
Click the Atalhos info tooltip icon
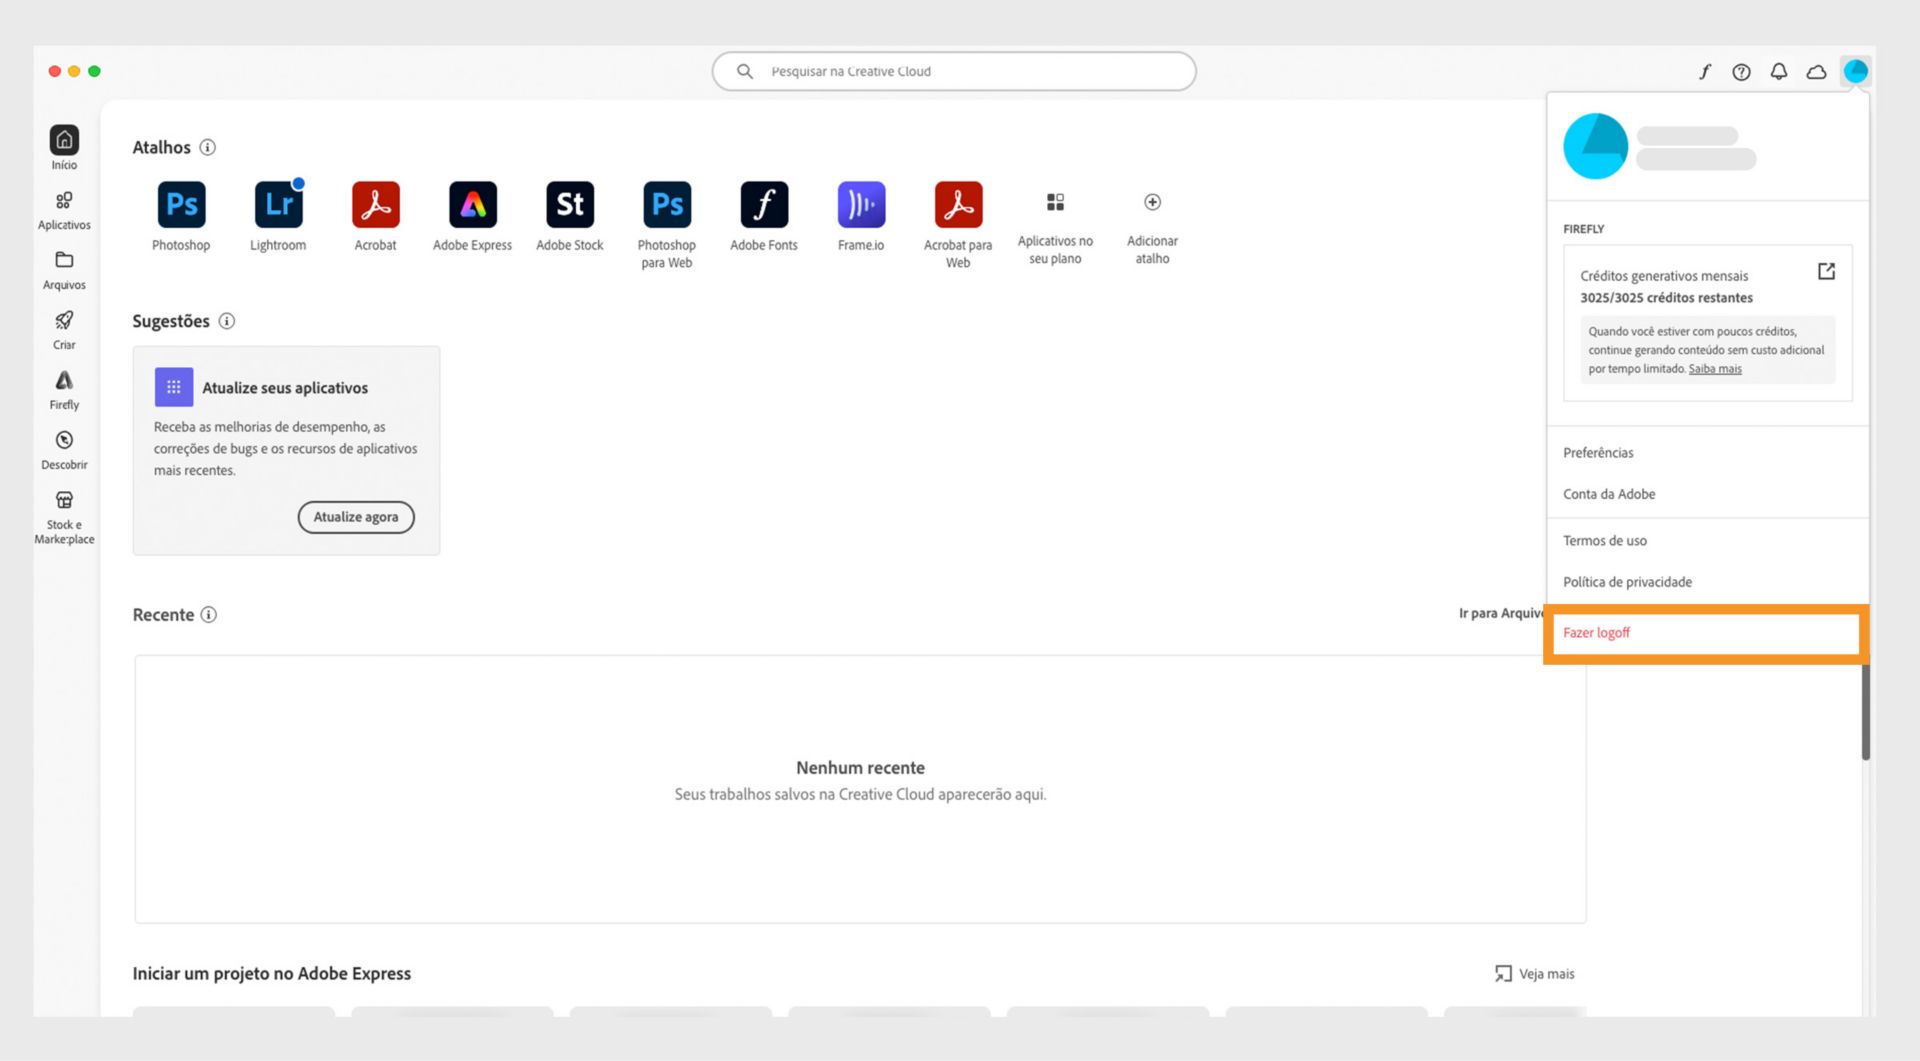(x=208, y=147)
